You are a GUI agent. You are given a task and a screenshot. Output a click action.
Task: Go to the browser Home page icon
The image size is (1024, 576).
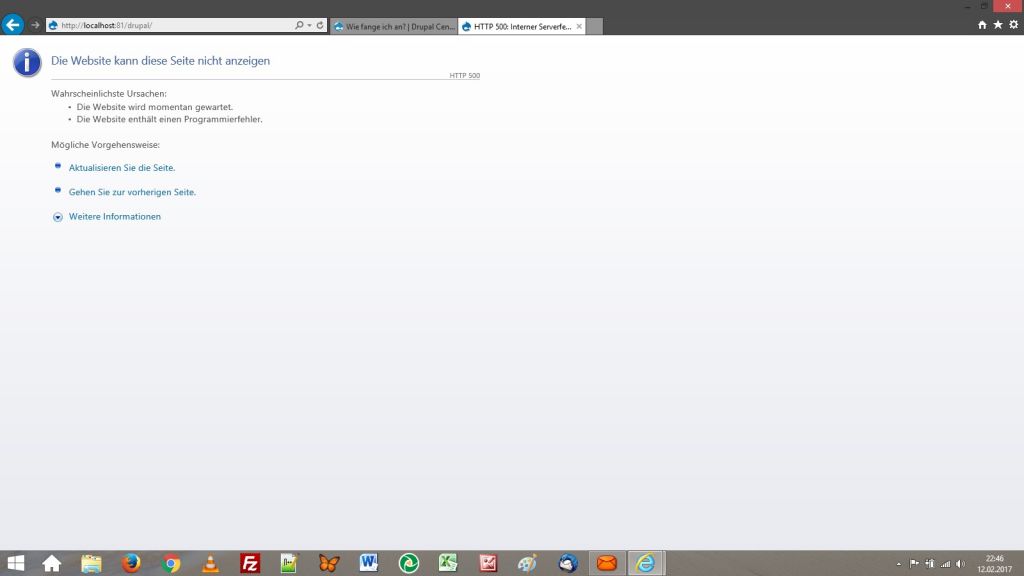tap(983, 25)
